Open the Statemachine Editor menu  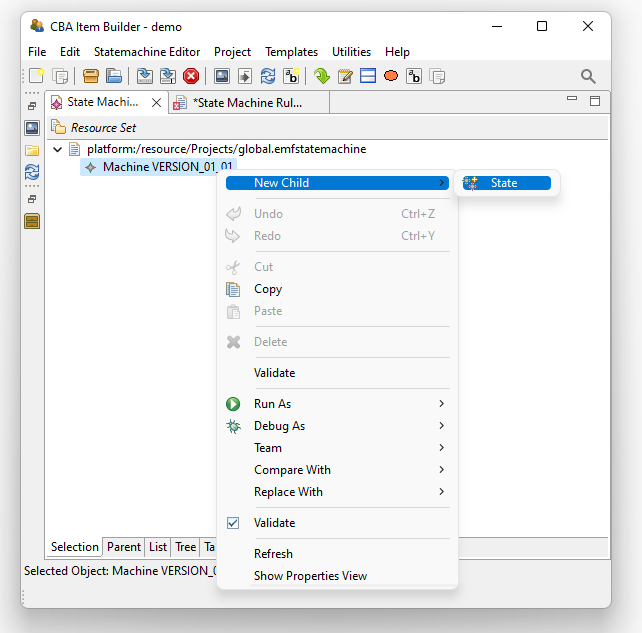[147, 52]
